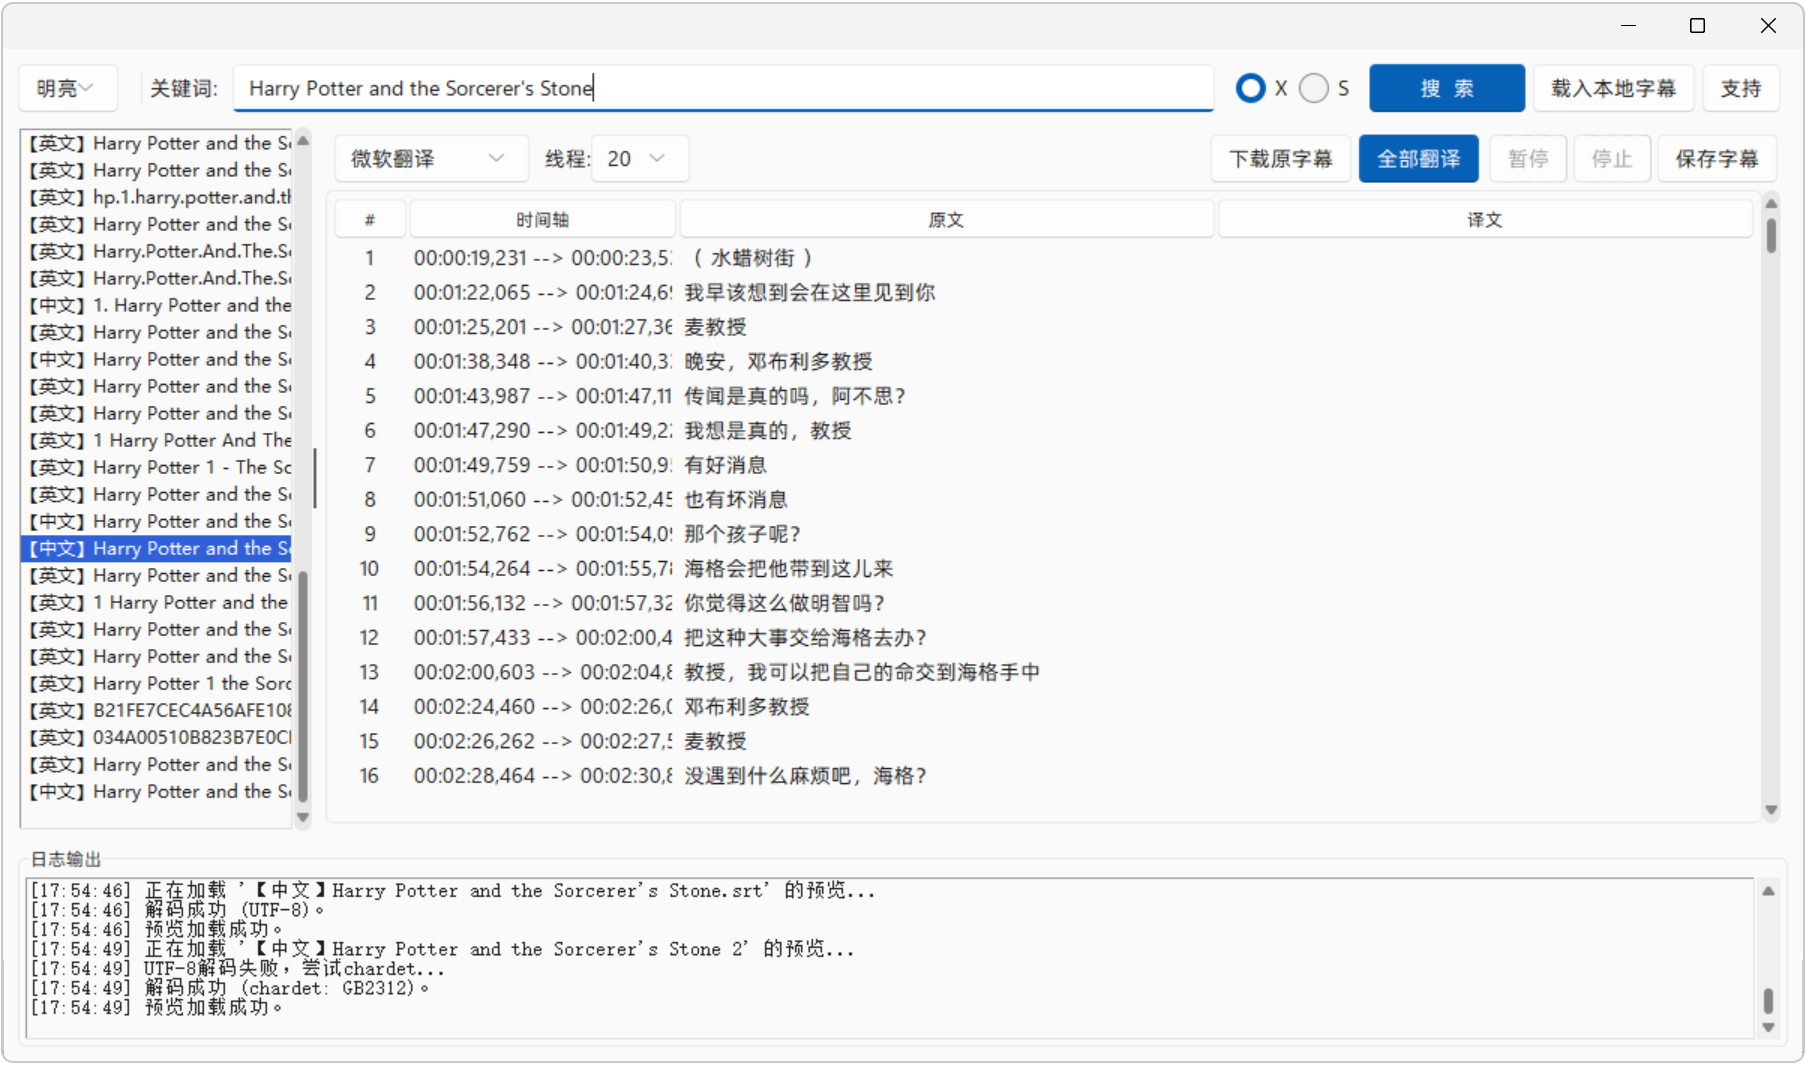Click the log output scrollbar thumb

pyautogui.click(x=1768, y=1000)
